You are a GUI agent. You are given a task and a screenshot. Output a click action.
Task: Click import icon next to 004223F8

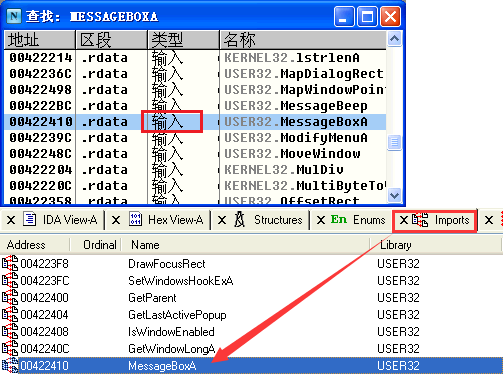[x=10, y=263]
